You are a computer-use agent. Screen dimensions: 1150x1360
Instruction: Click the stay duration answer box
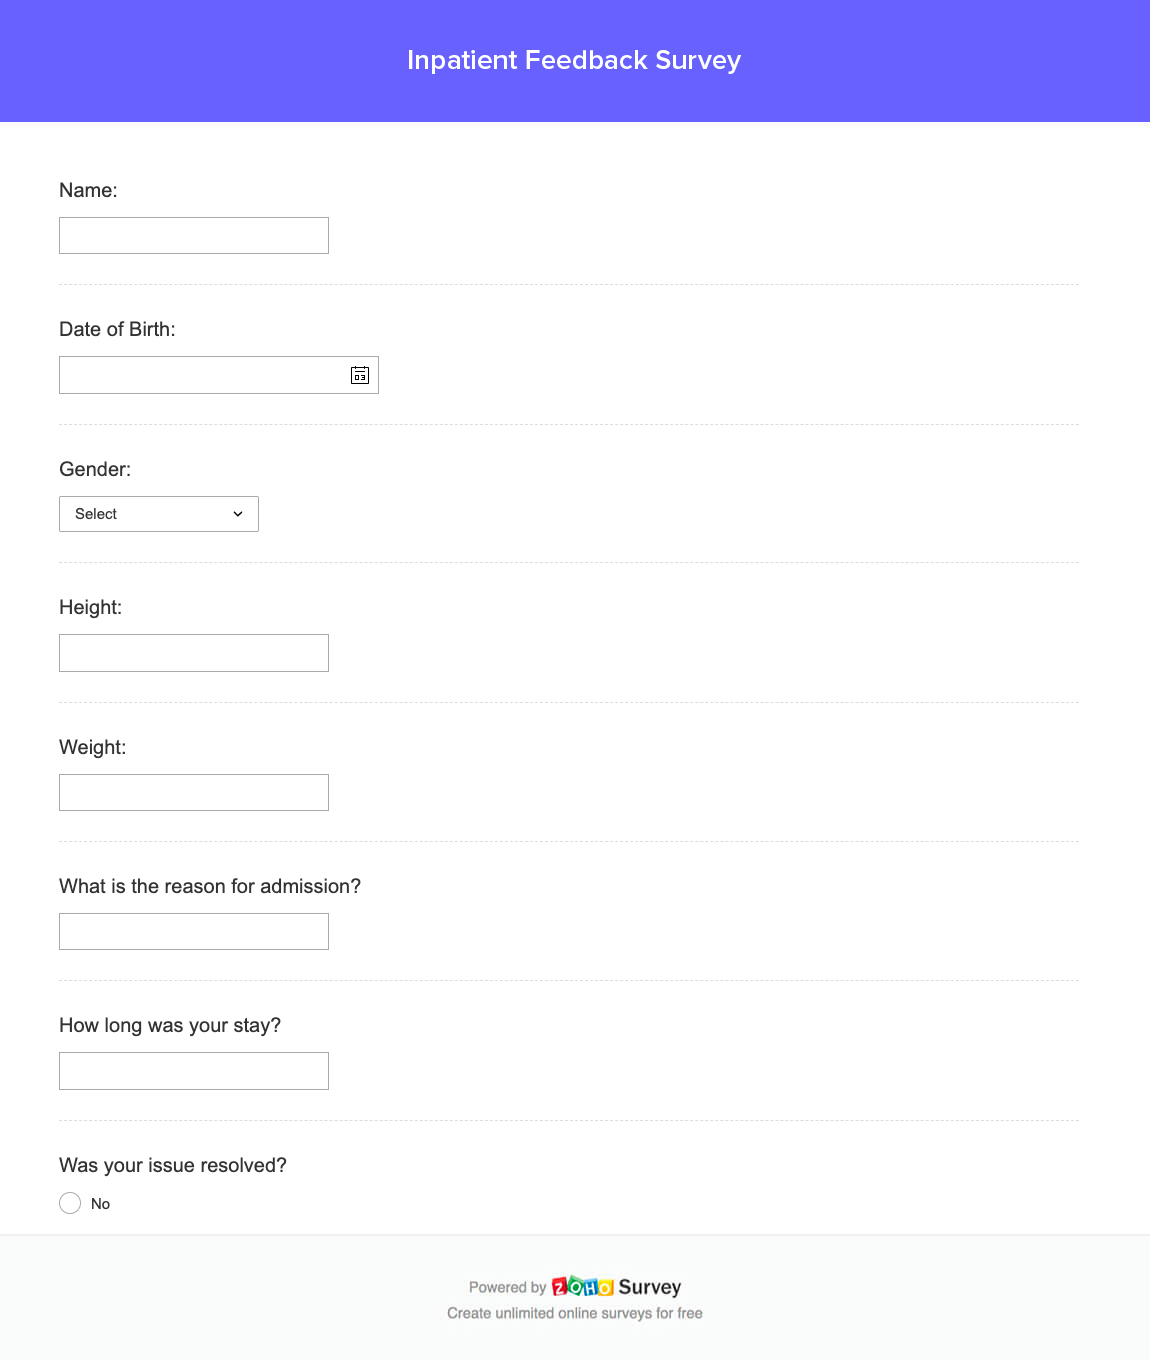click(x=193, y=1070)
